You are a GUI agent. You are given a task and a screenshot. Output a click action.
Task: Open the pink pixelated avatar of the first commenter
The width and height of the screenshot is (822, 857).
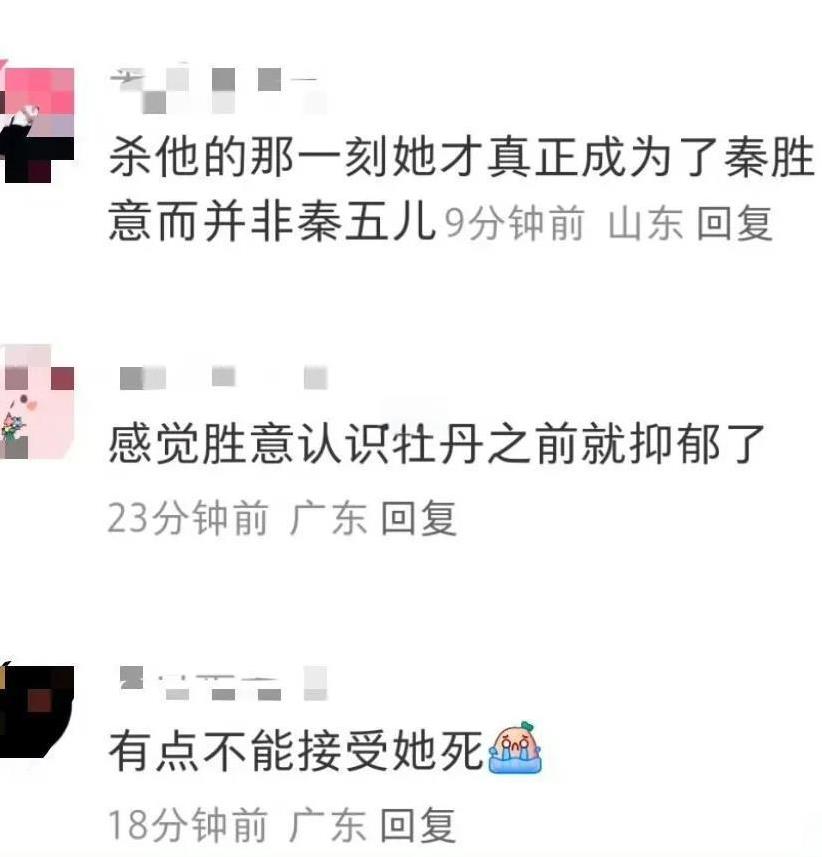click(37, 125)
